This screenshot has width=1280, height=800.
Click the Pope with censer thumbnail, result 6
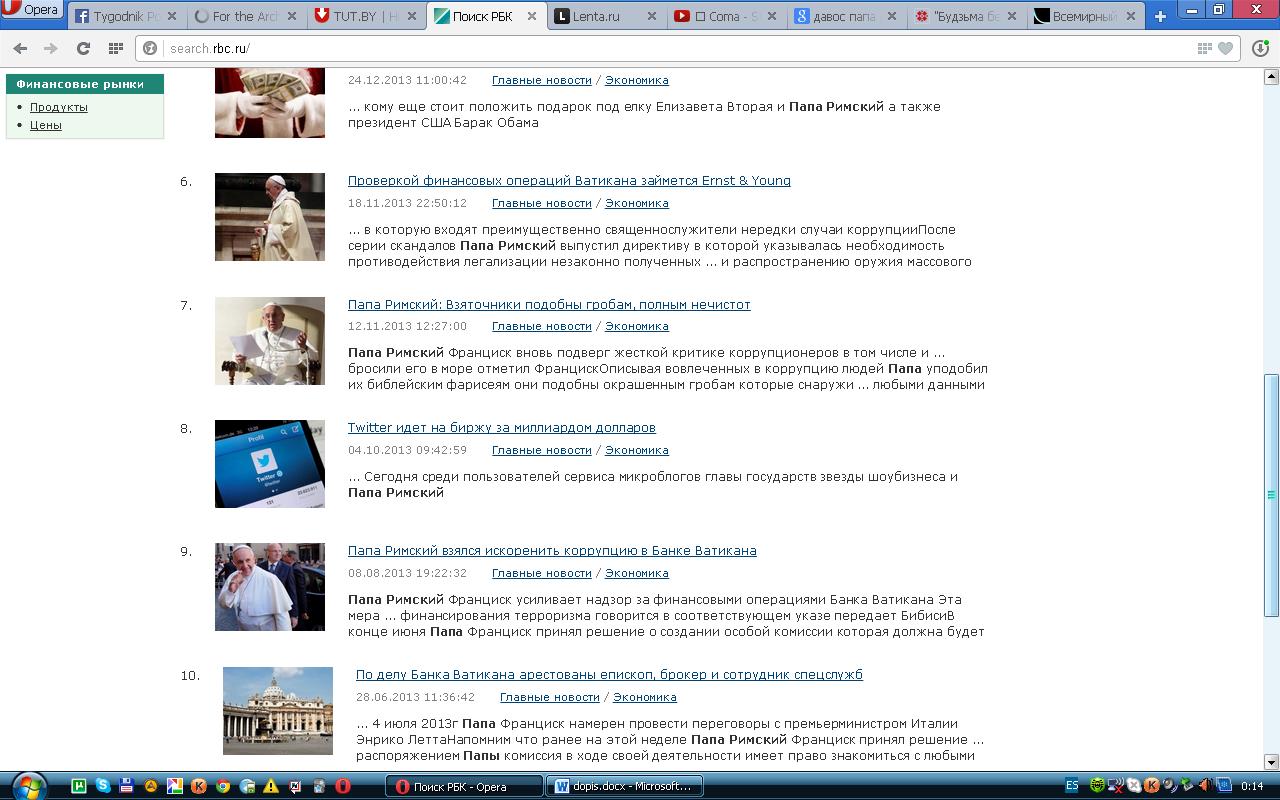270,217
